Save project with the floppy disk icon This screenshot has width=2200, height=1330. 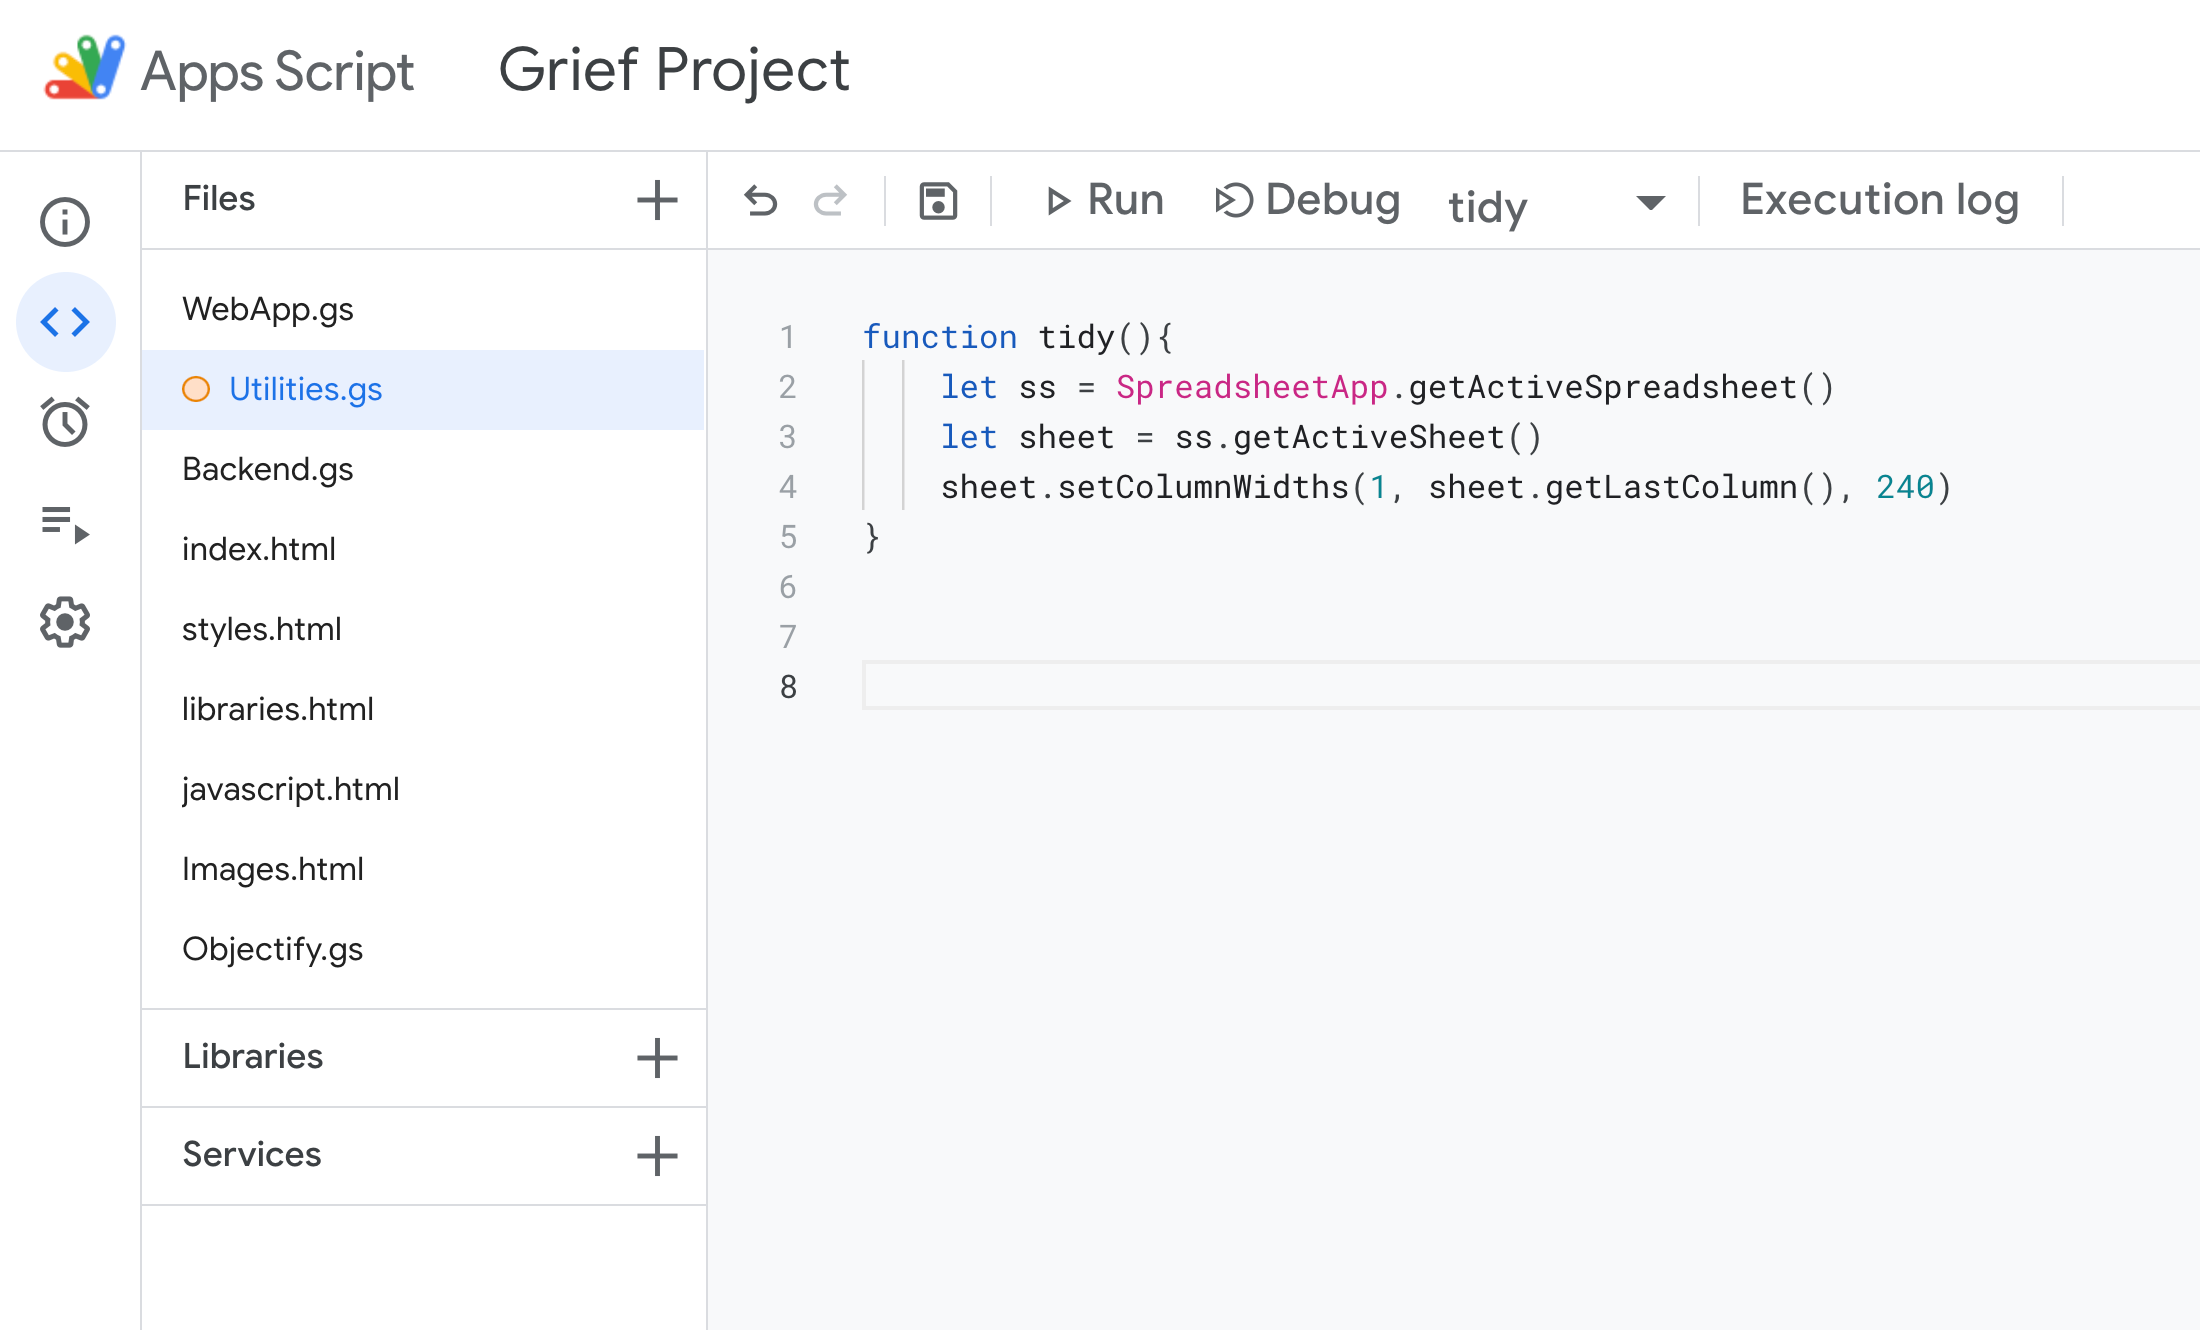click(x=938, y=201)
